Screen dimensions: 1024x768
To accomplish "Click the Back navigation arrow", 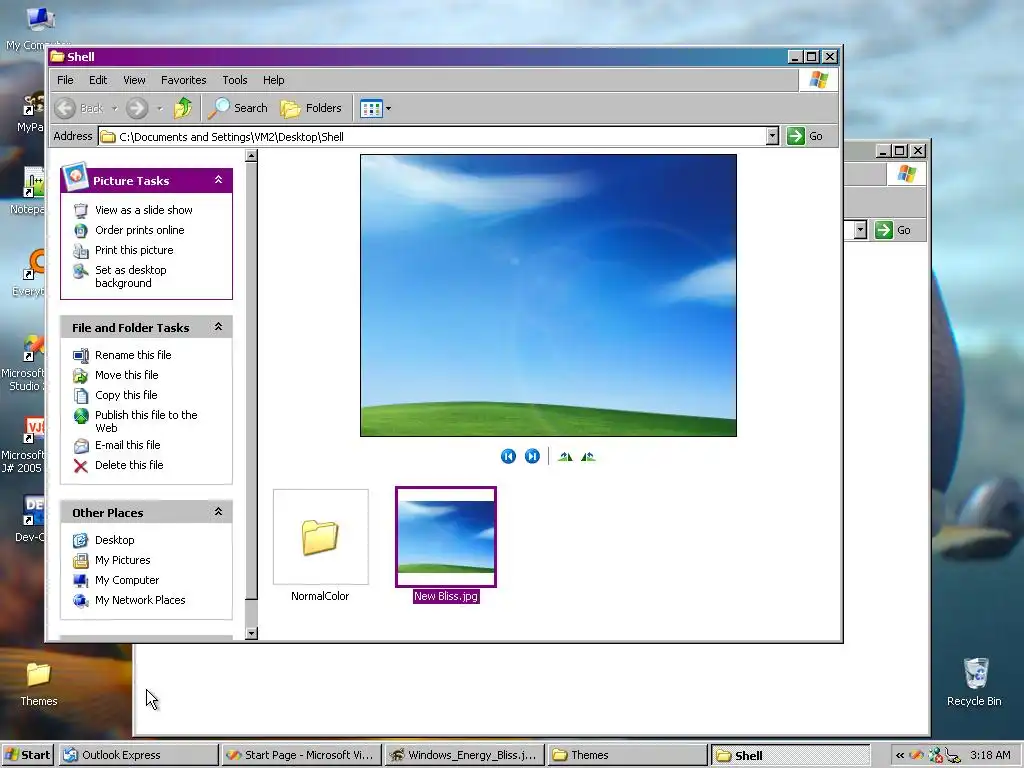I will pos(65,108).
